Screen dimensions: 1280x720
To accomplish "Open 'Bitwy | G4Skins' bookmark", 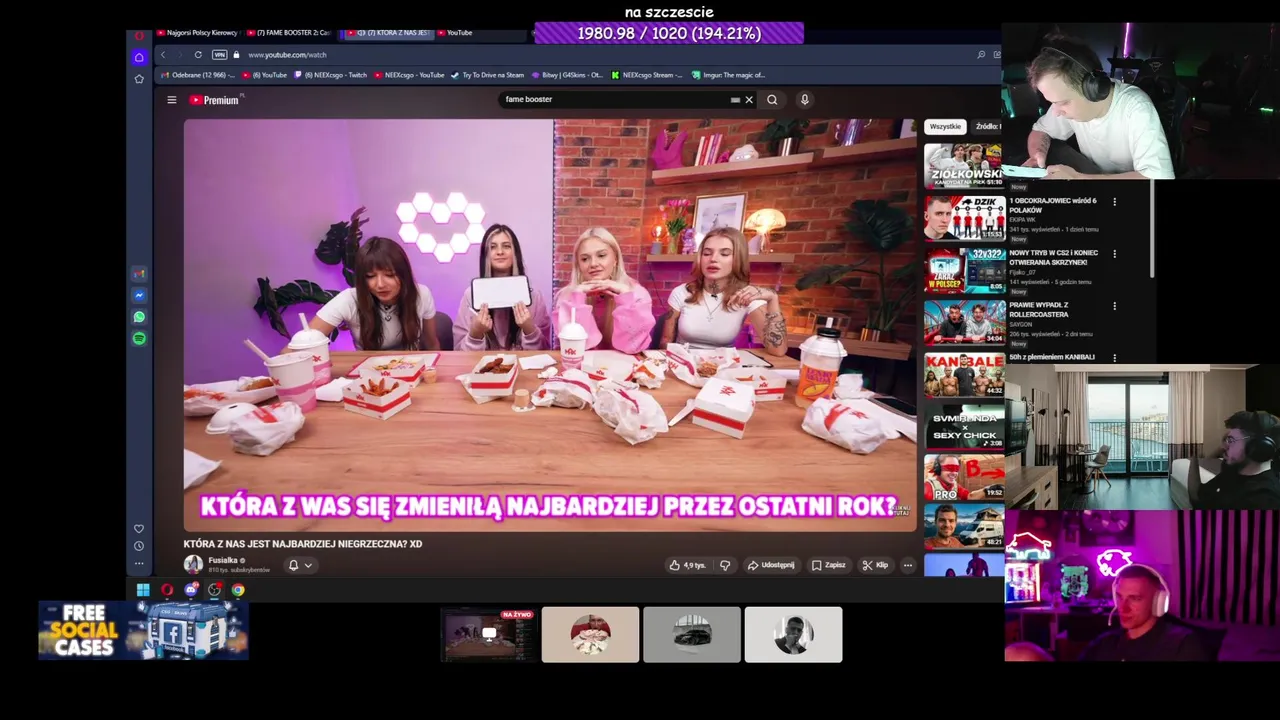I will (x=567, y=75).
